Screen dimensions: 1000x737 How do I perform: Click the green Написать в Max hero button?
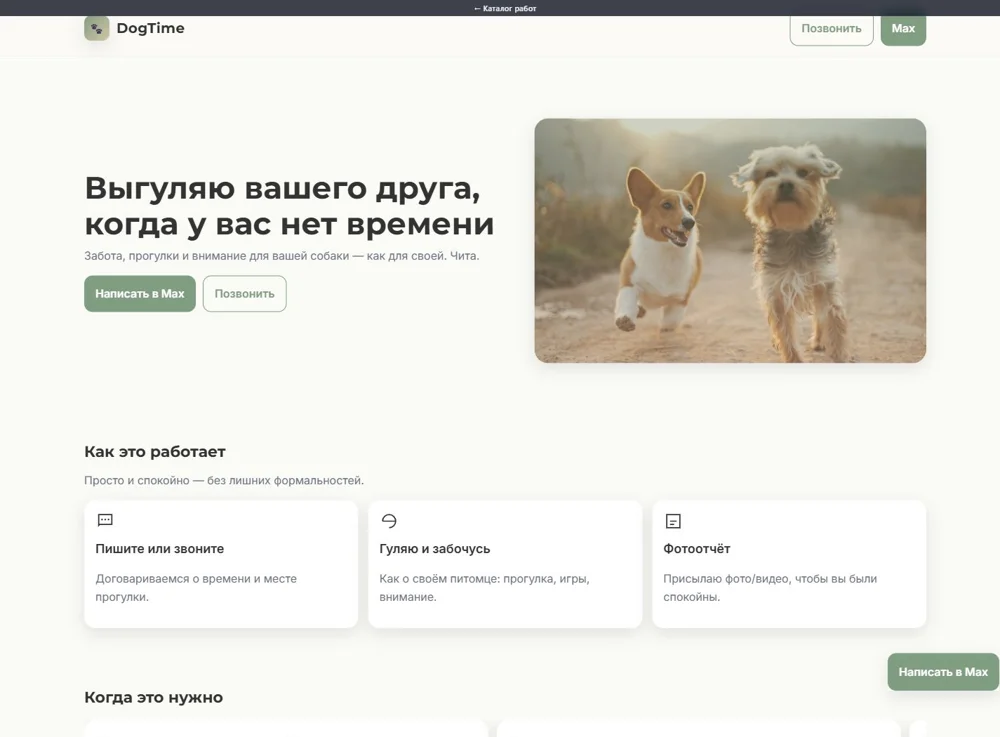click(x=140, y=294)
